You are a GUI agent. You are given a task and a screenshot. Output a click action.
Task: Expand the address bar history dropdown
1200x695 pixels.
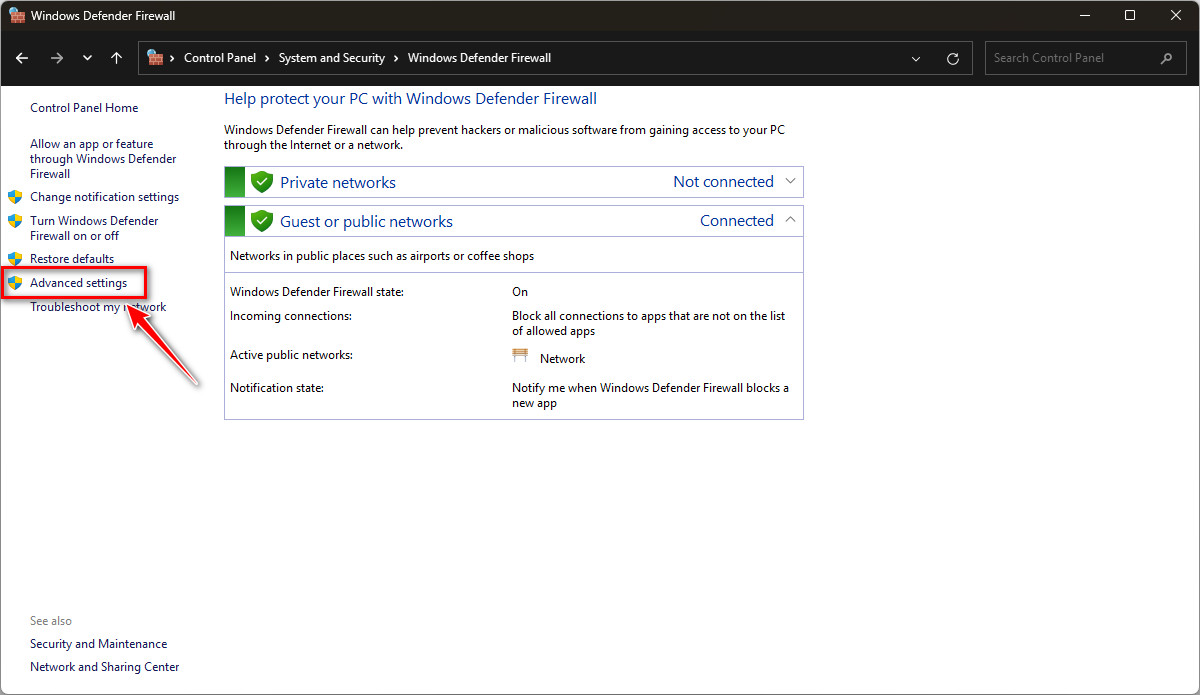click(x=917, y=59)
